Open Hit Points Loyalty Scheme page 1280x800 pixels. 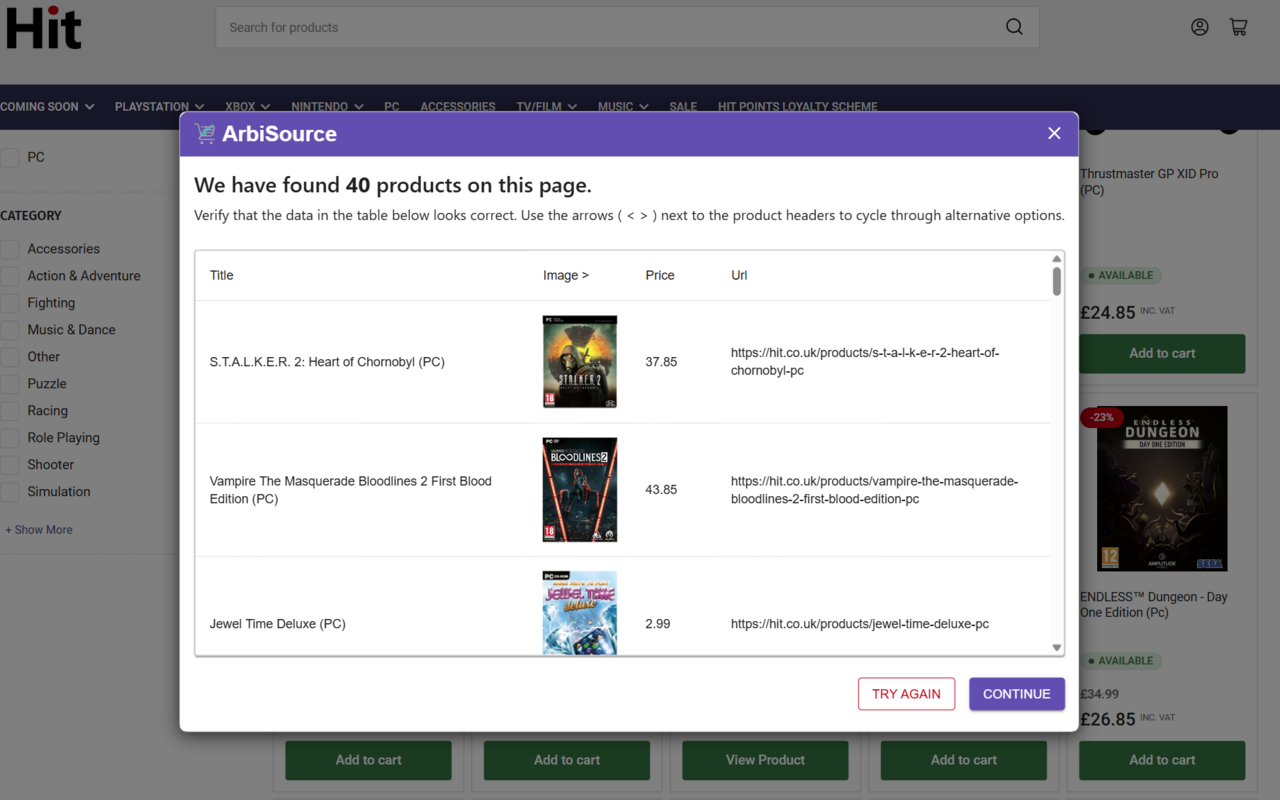click(x=797, y=106)
